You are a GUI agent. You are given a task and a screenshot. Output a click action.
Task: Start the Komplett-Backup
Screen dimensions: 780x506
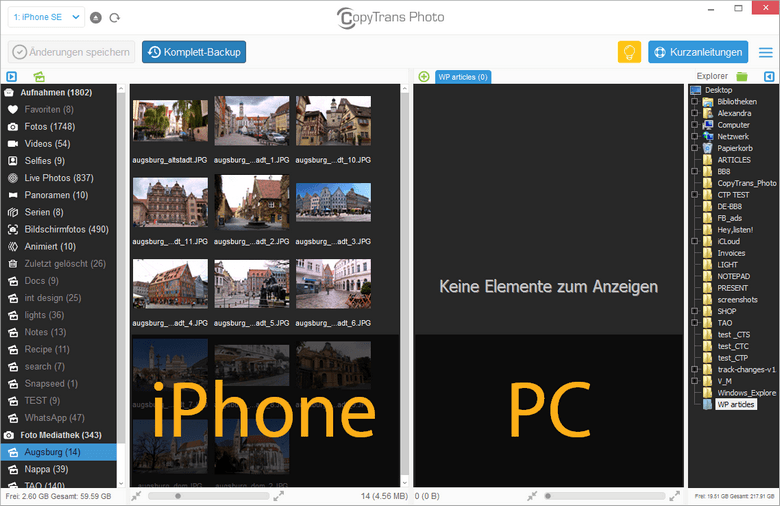(194, 52)
